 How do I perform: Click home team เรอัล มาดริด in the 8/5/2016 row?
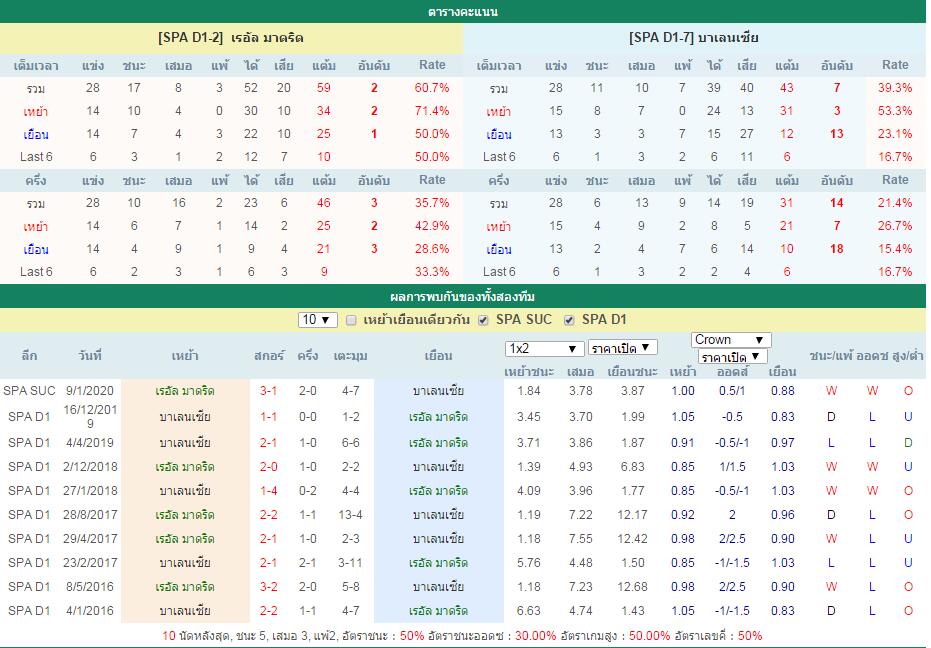click(x=185, y=587)
